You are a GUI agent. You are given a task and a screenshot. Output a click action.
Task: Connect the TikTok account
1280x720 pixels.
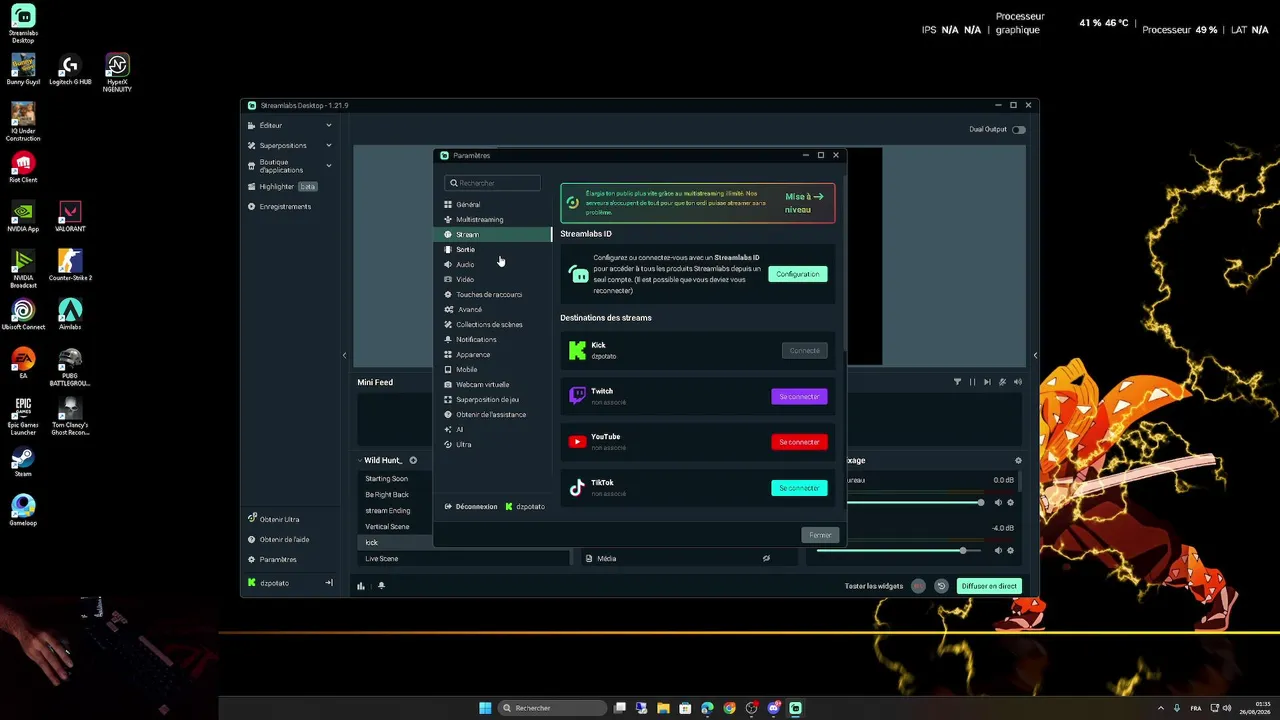(799, 488)
